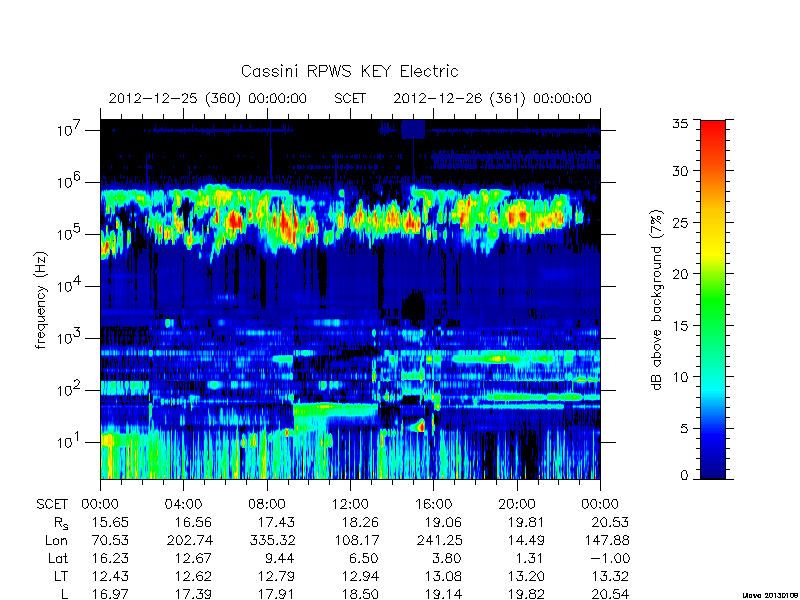The height and width of the screenshot is (600, 800).
Task: Click colorbar tick value 20
Action: point(680,273)
